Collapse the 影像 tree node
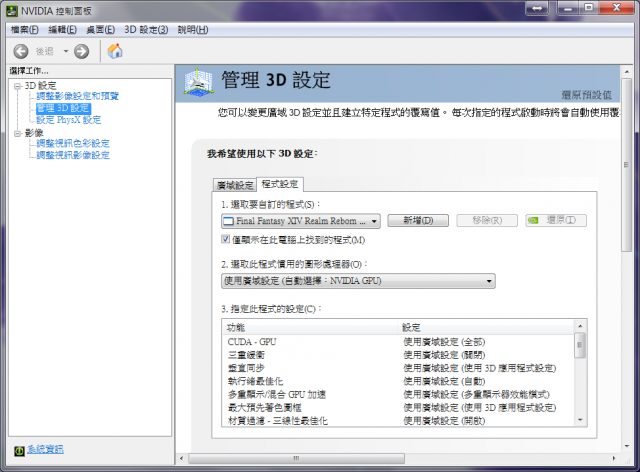The width and height of the screenshot is (640, 472). coord(18,133)
